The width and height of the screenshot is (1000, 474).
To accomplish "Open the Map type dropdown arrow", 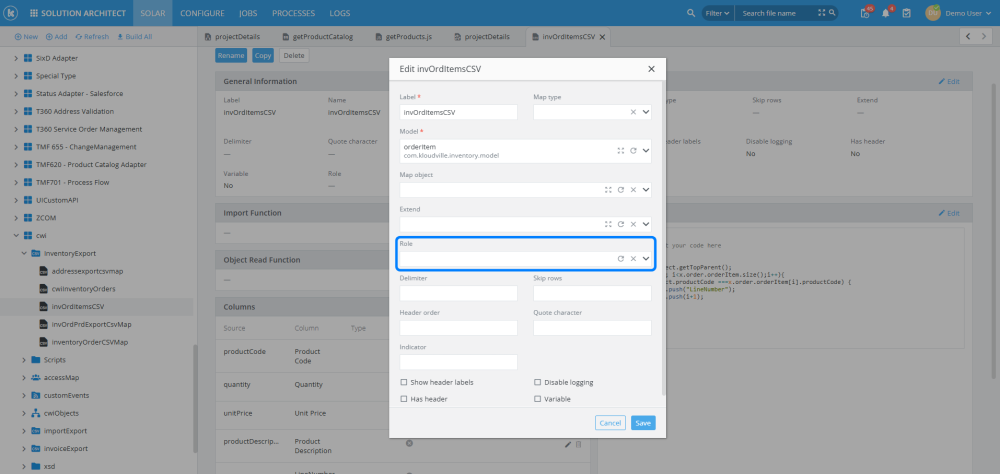I will point(645,112).
